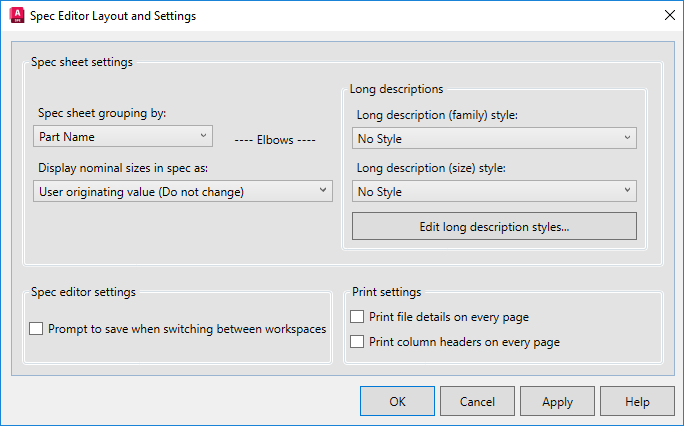Click the Elbows grouping preview text
This screenshot has height=426, width=684.
coord(274,139)
